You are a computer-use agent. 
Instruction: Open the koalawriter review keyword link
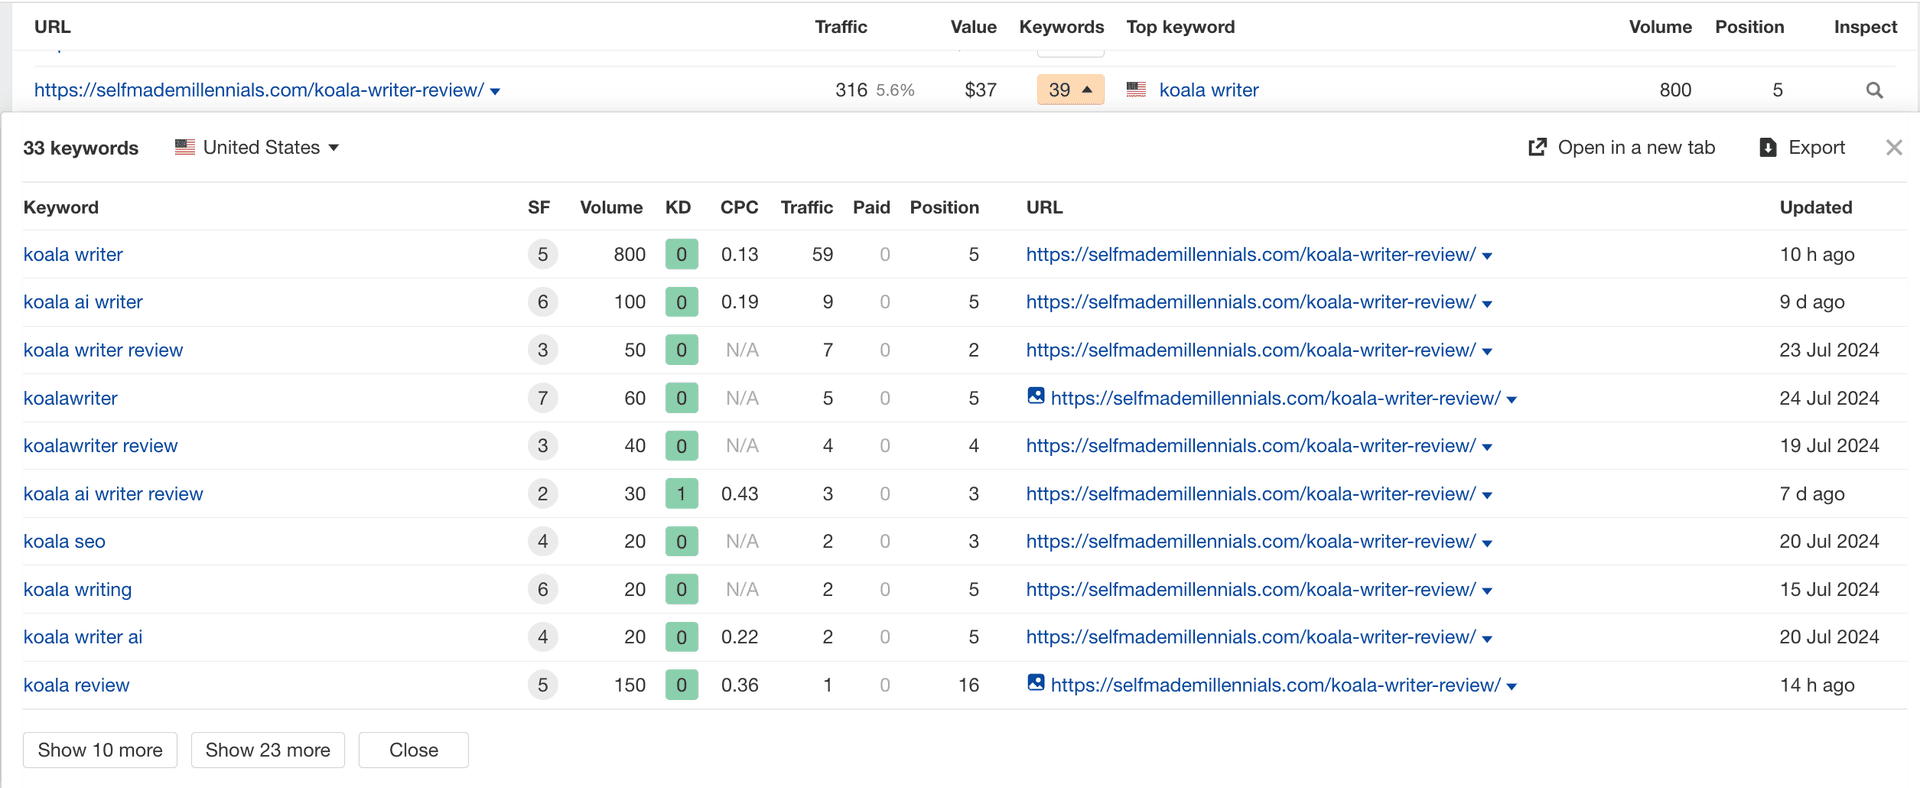100,446
